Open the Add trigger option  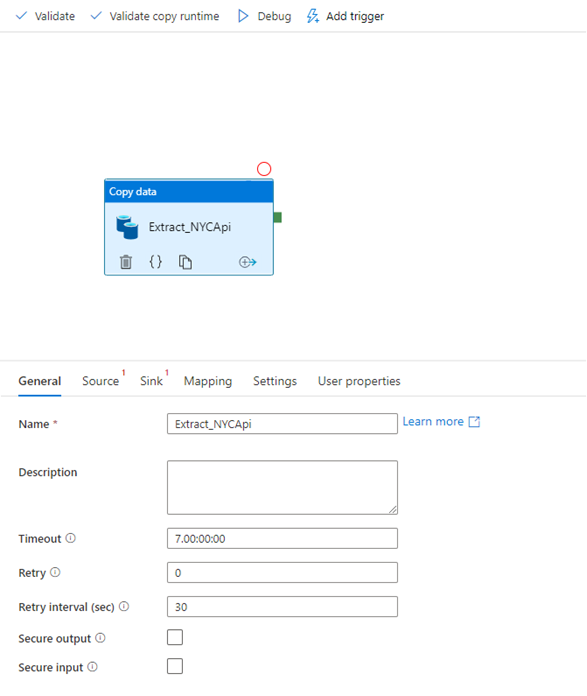[345, 16]
